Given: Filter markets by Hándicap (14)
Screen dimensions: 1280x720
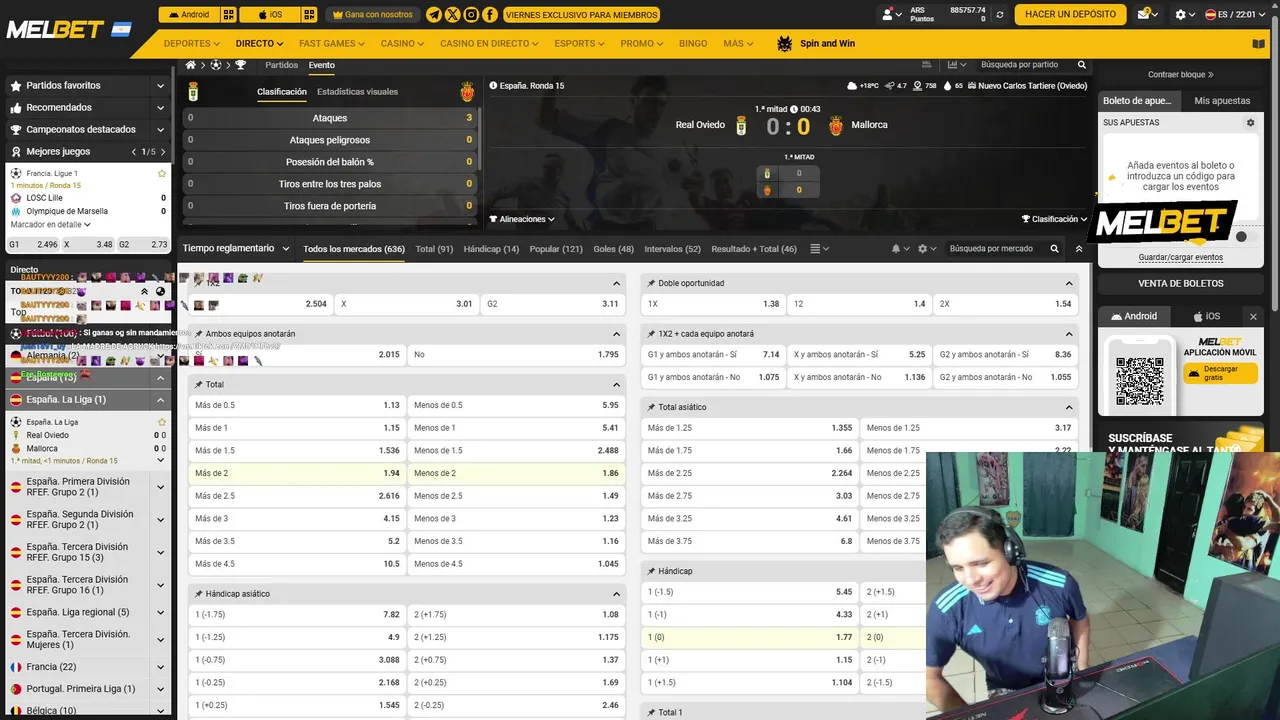Looking at the screenshot, I should [x=491, y=249].
